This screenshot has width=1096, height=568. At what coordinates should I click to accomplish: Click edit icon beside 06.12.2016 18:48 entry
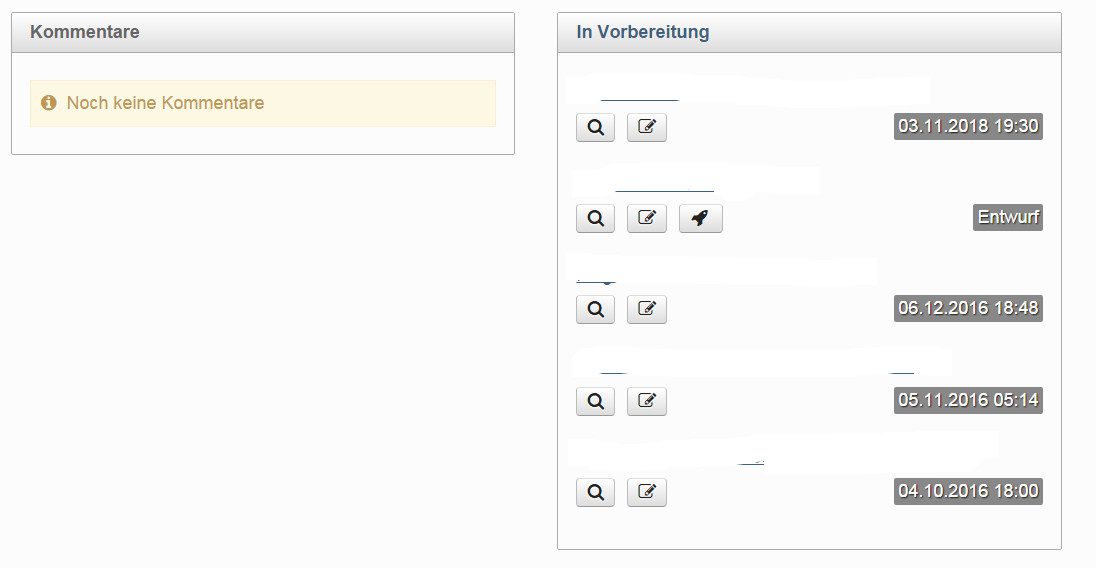tap(646, 310)
